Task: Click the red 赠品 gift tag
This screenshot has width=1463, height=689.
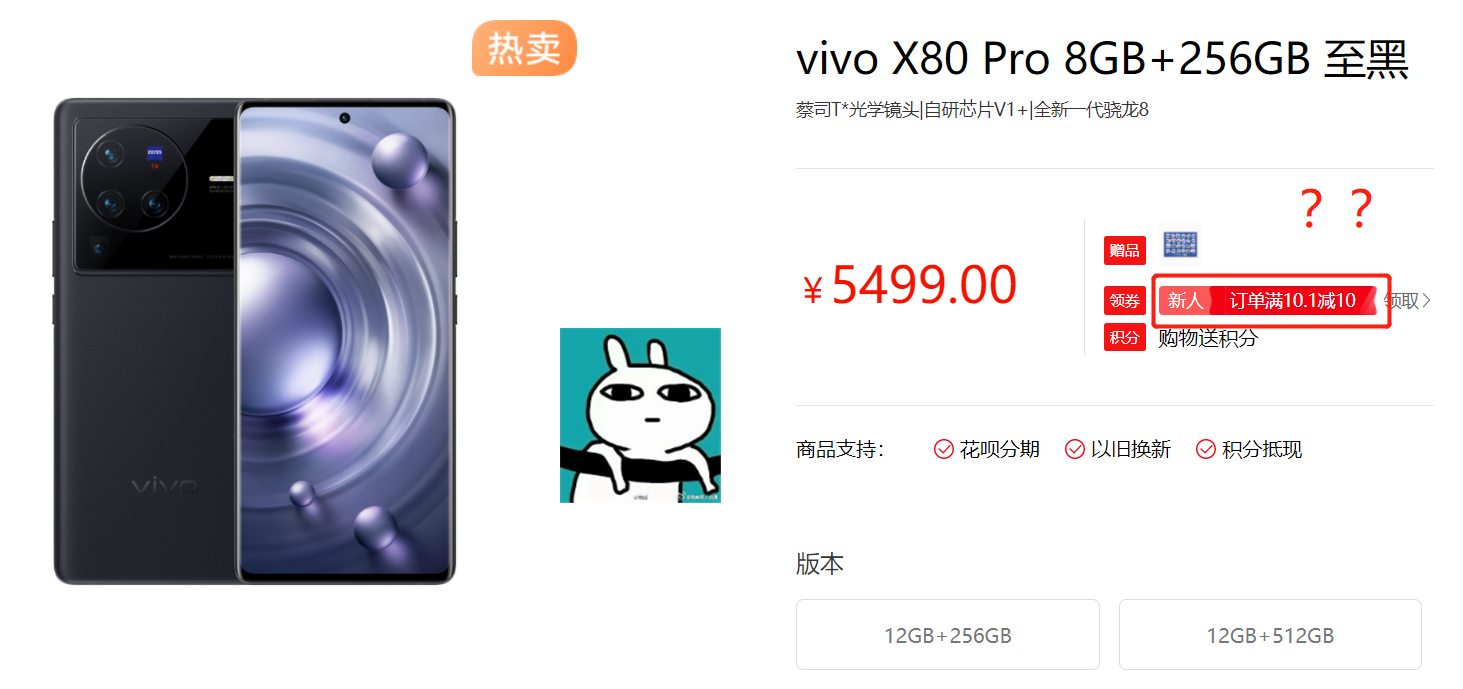Action: [1125, 250]
